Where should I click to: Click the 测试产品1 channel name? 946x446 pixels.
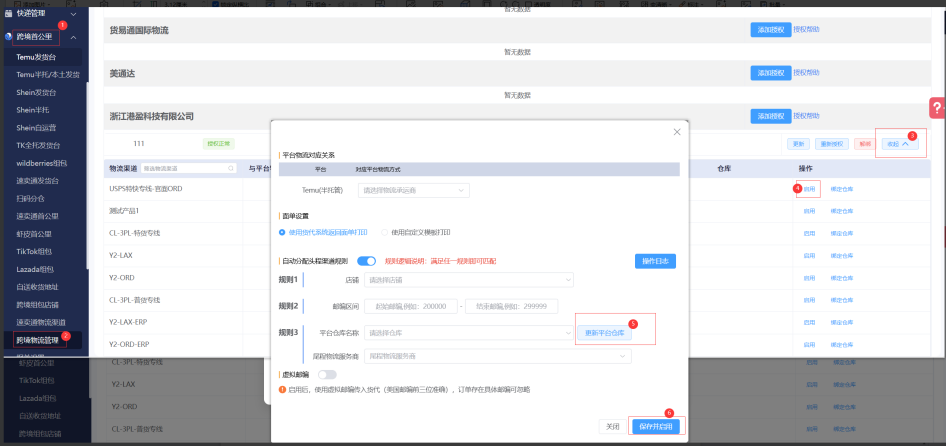(x=125, y=211)
